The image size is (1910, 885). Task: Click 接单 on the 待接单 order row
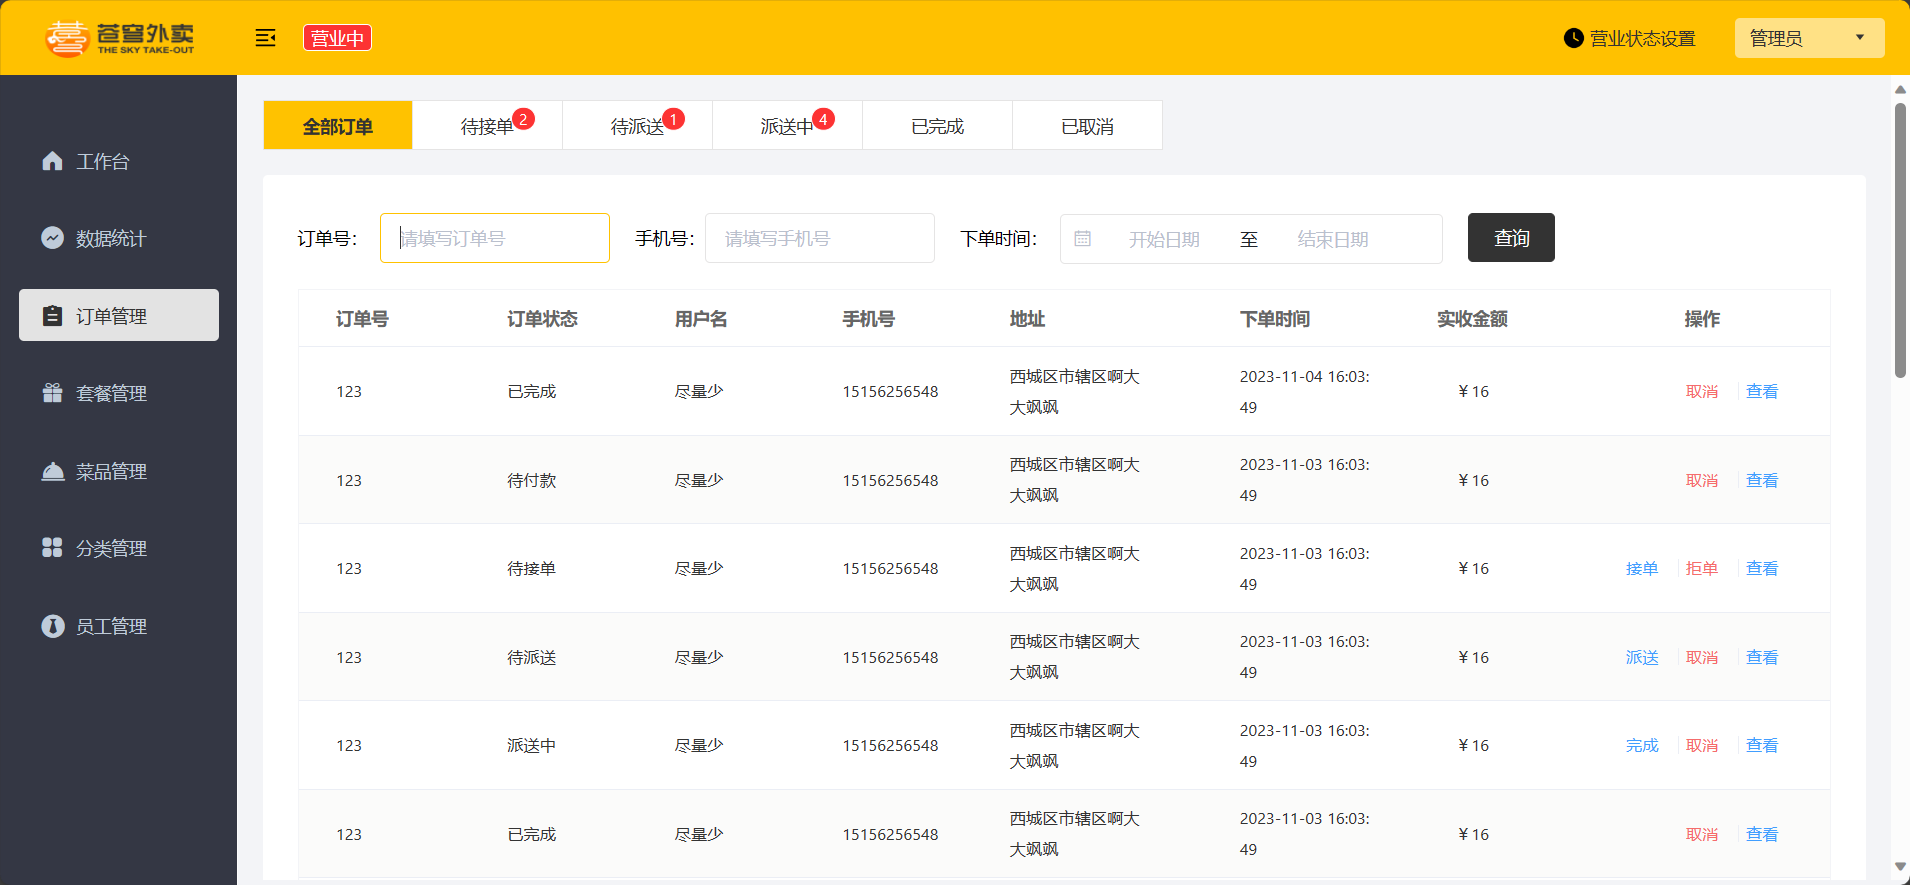[1641, 568]
